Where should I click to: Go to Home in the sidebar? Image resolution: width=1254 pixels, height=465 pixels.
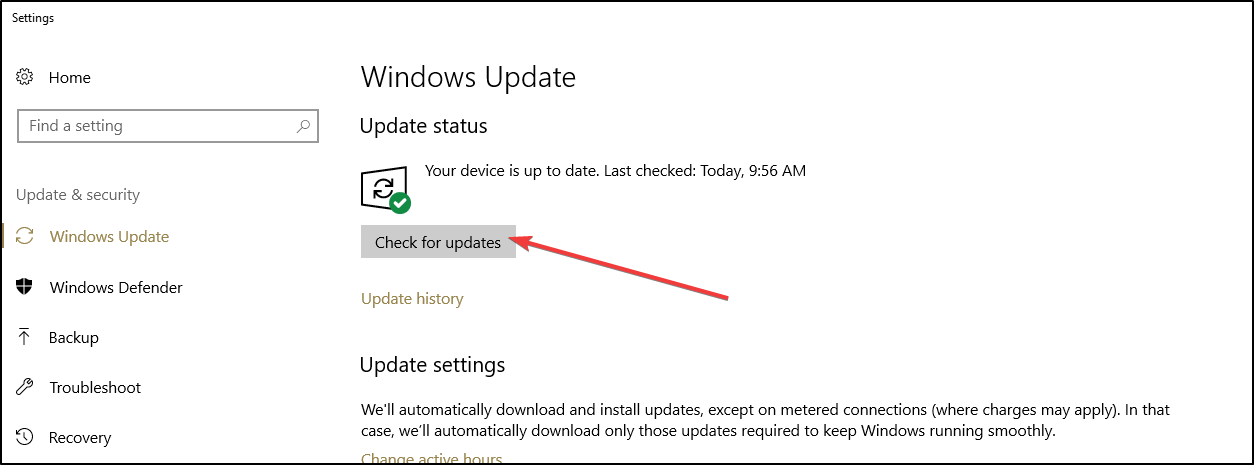coord(69,77)
